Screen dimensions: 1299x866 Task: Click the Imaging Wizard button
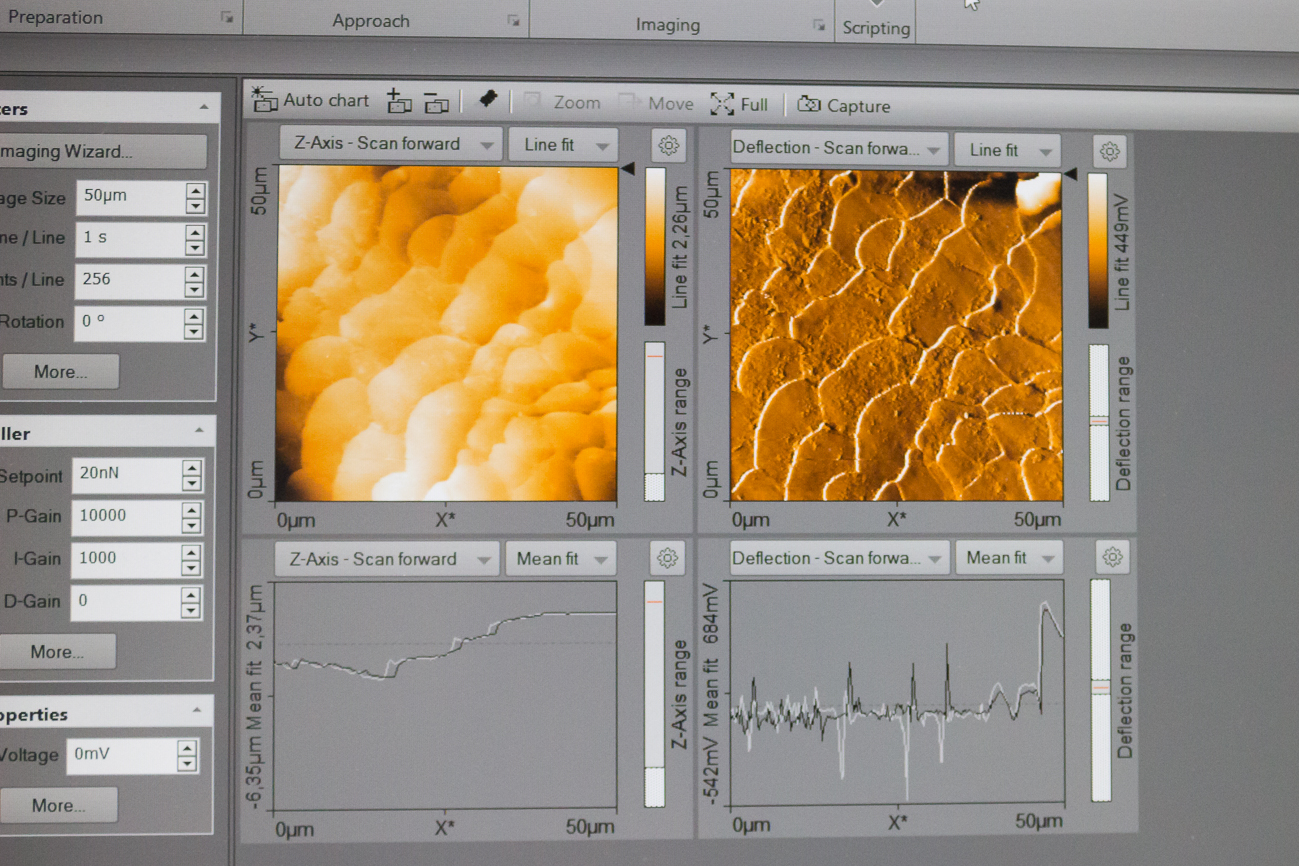[100, 152]
